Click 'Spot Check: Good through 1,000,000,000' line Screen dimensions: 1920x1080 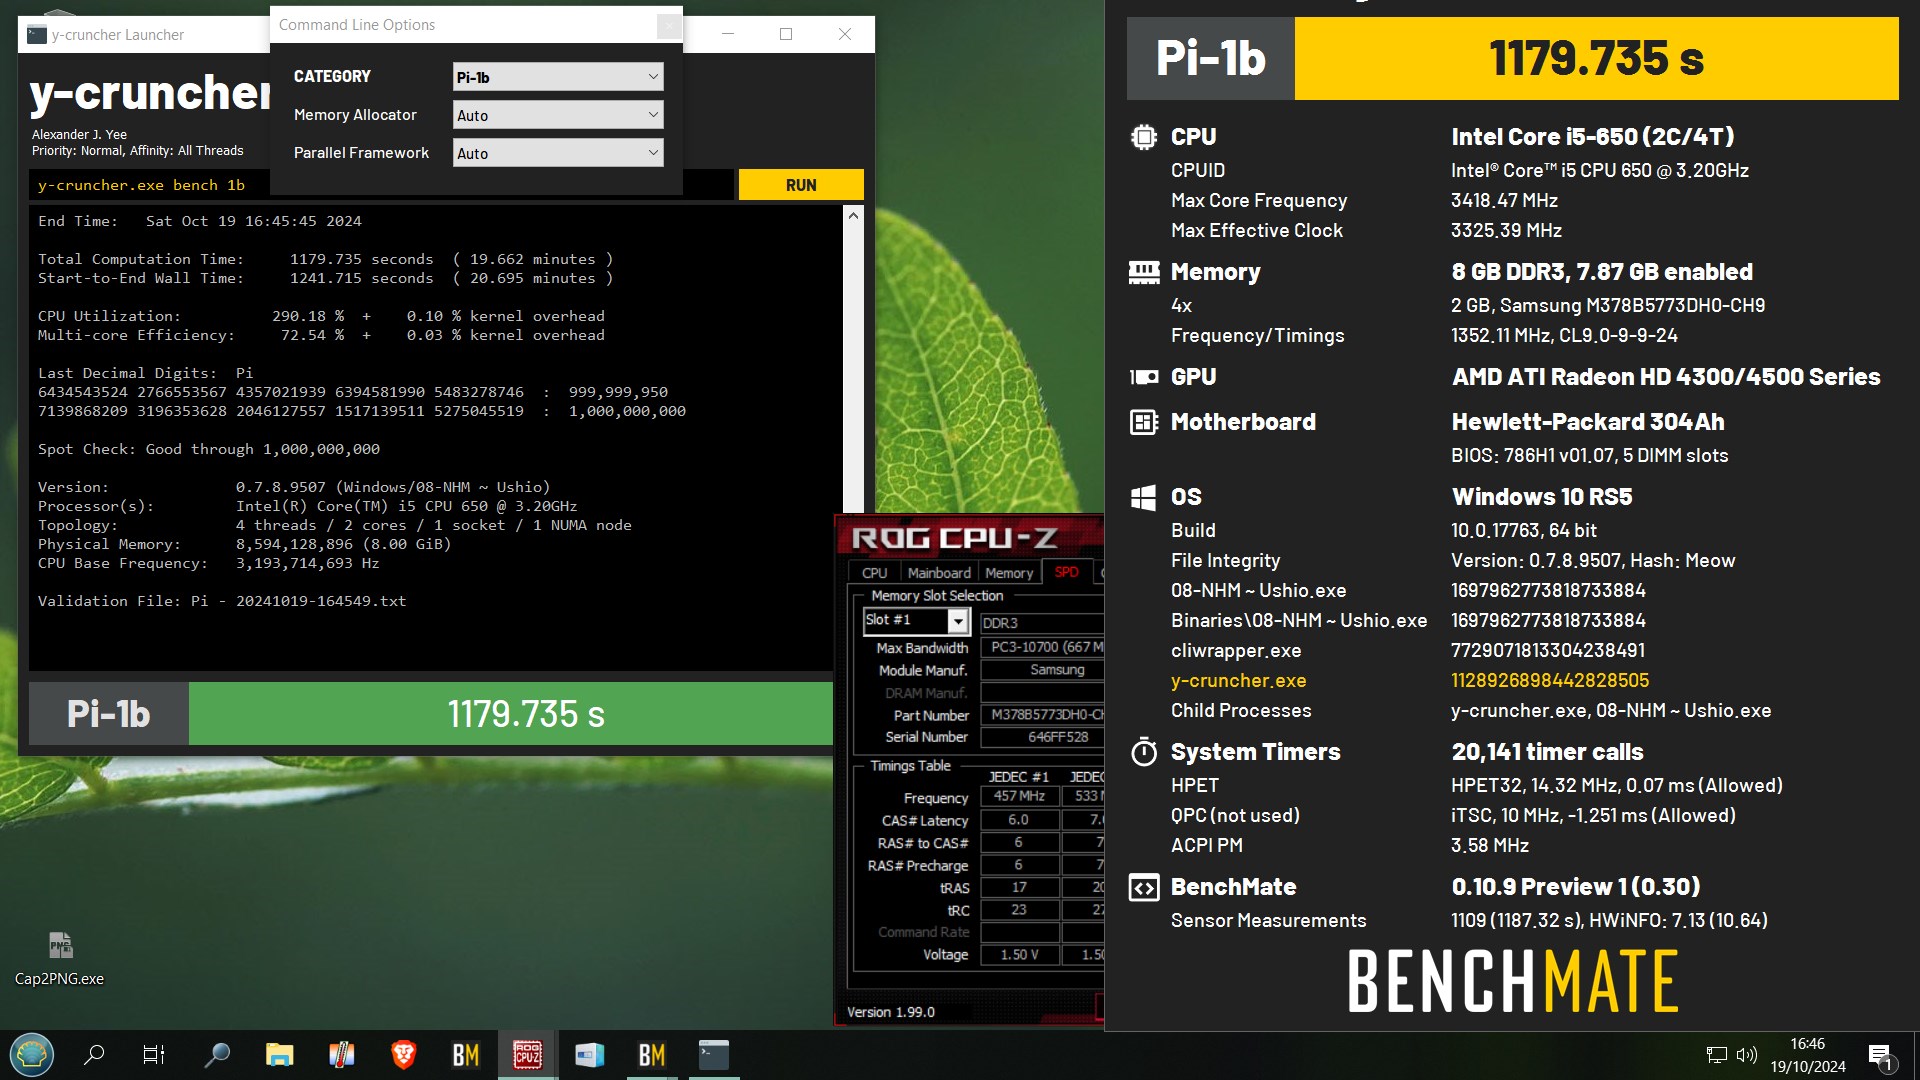click(x=209, y=449)
